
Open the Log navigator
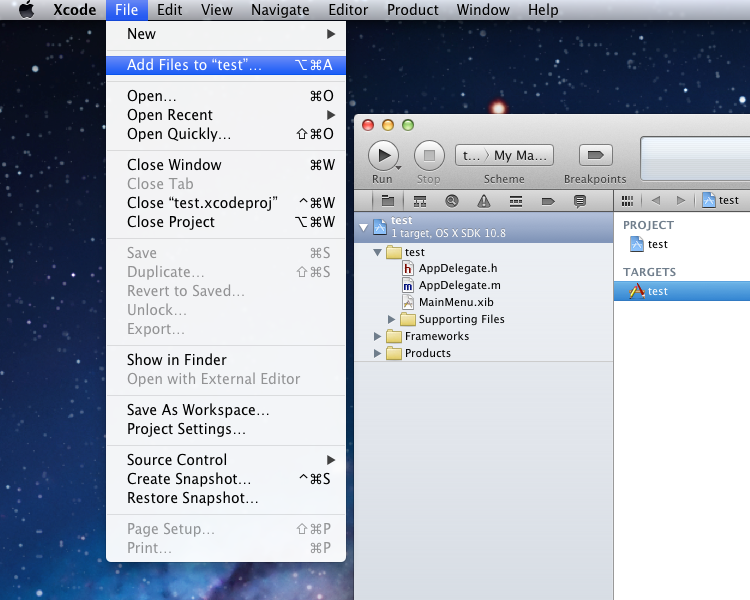(580, 201)
